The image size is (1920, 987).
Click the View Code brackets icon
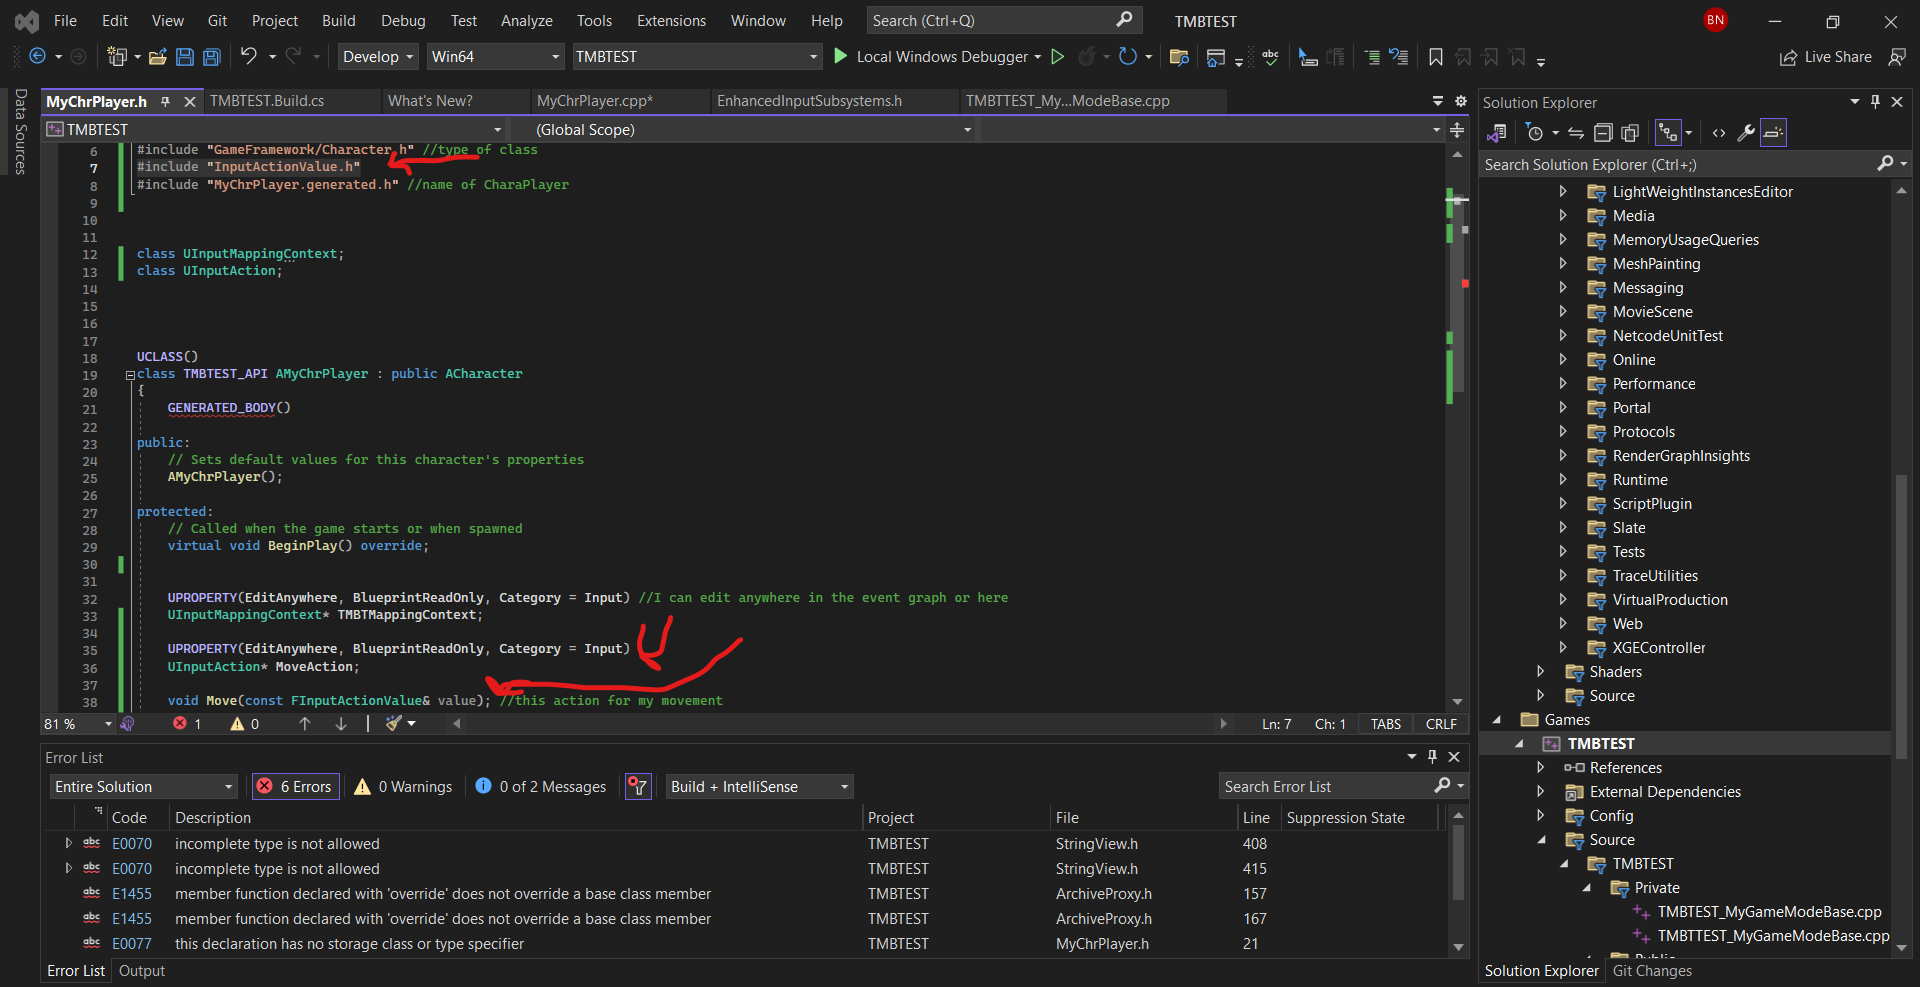tap(1719, 132)
